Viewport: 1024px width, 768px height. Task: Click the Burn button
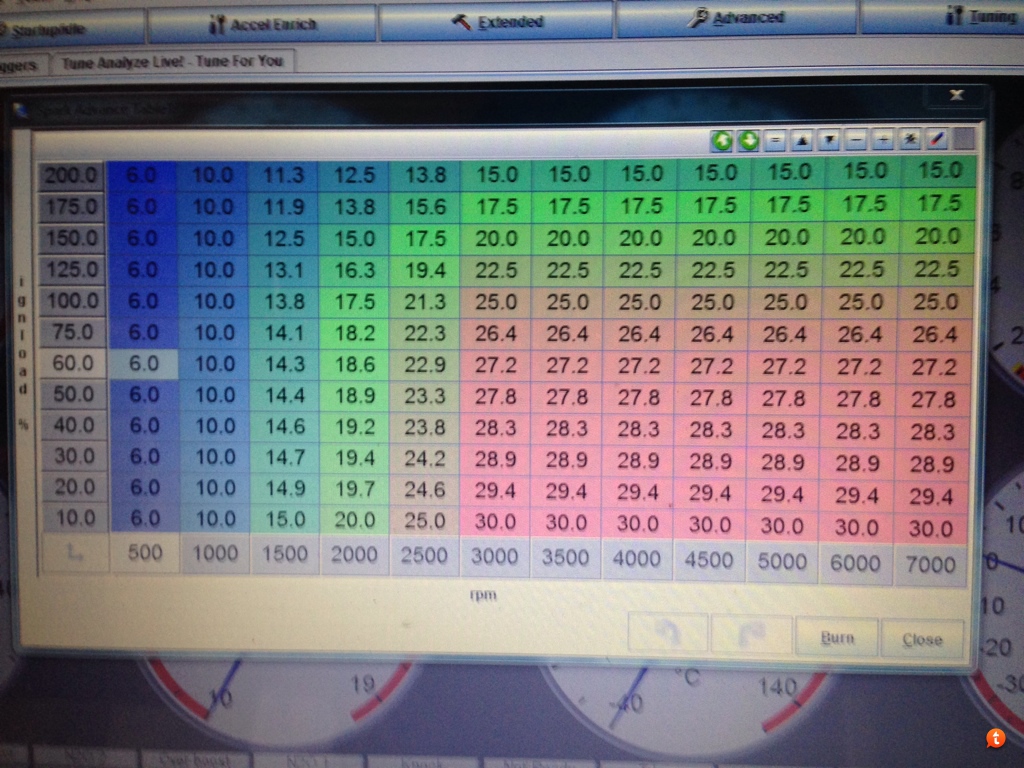pyautogui.click(x=837, y=637)
